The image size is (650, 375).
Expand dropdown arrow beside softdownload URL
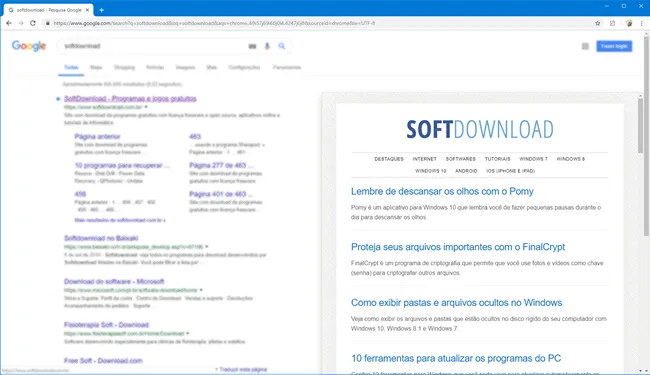[146, 107]
